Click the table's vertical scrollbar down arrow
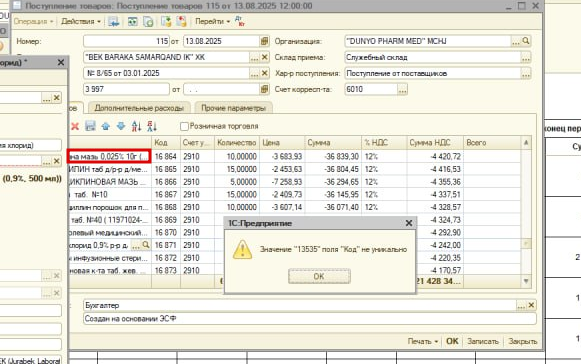This screenshot has height=364, width=581. [x=526, y=281]
